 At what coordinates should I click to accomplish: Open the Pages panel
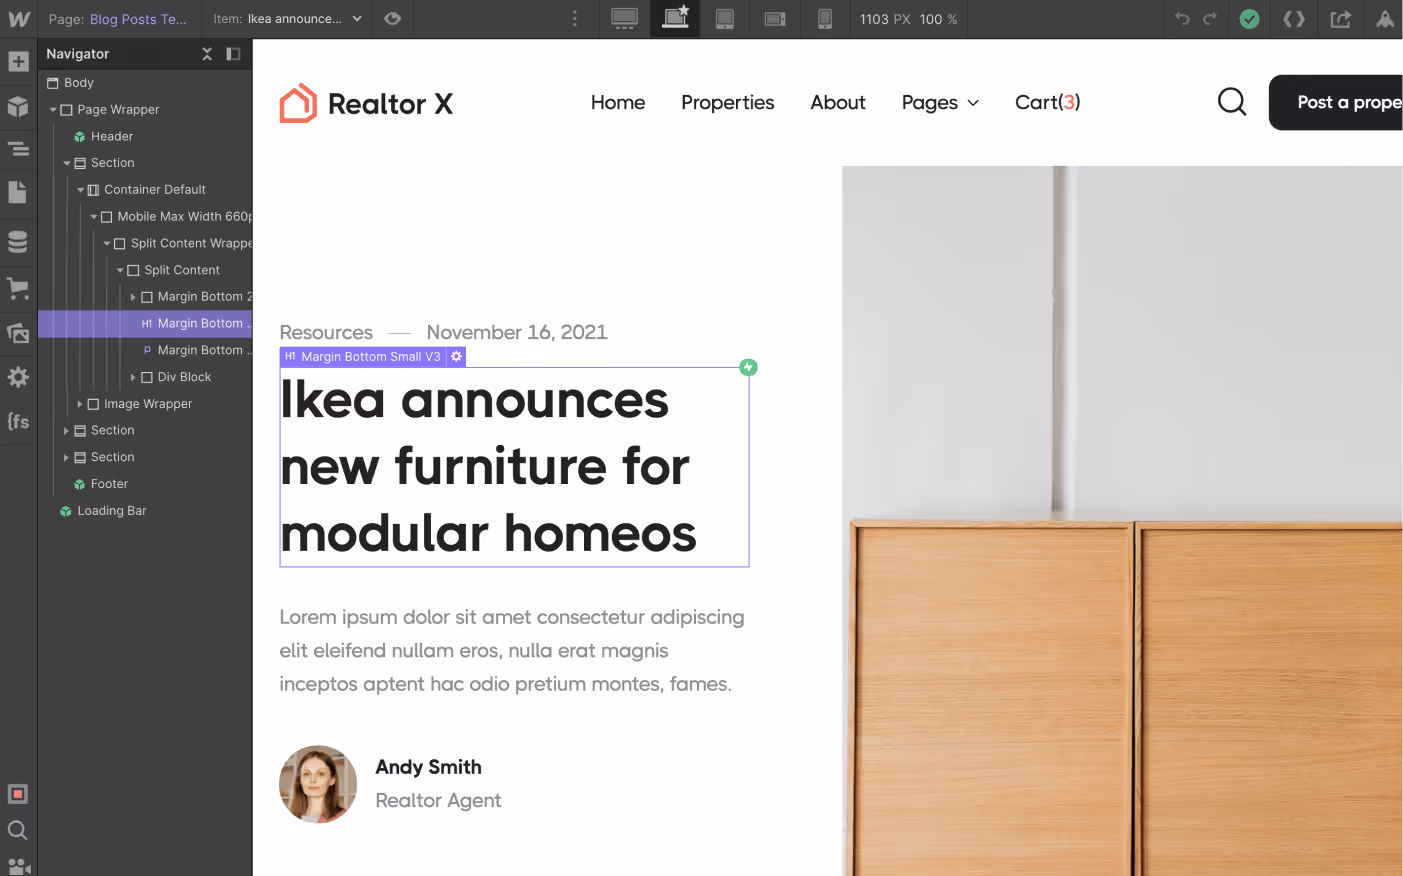pyautogui.click(x=18, y=192)
